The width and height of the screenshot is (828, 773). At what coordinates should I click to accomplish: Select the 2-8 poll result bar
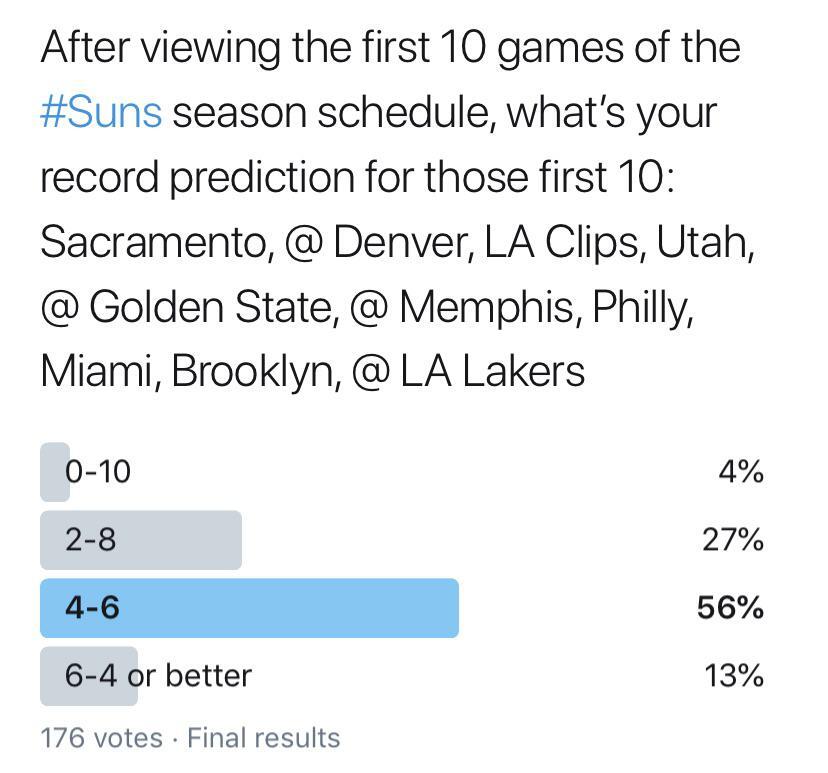[140, 540]
